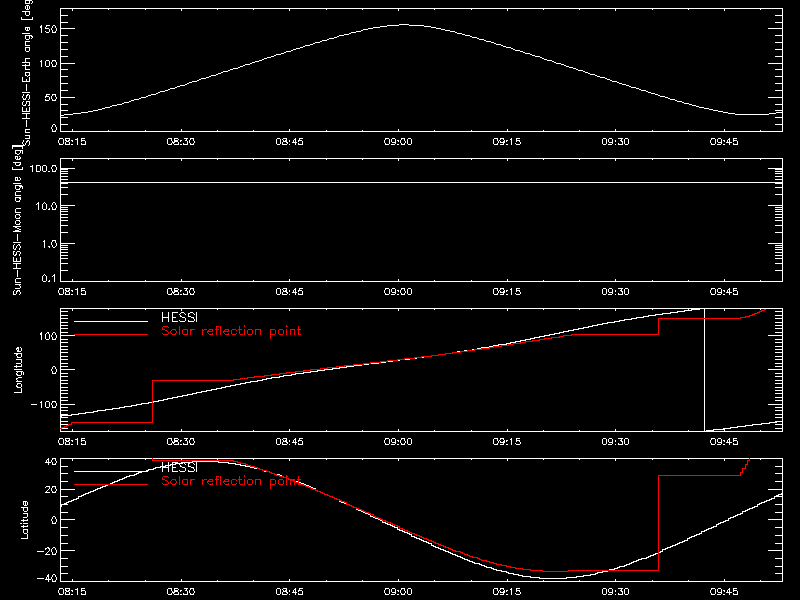The image size is (800, 600).
Task: Click the 1.0 tick on Moon angle axis
Action: (49, 244)
